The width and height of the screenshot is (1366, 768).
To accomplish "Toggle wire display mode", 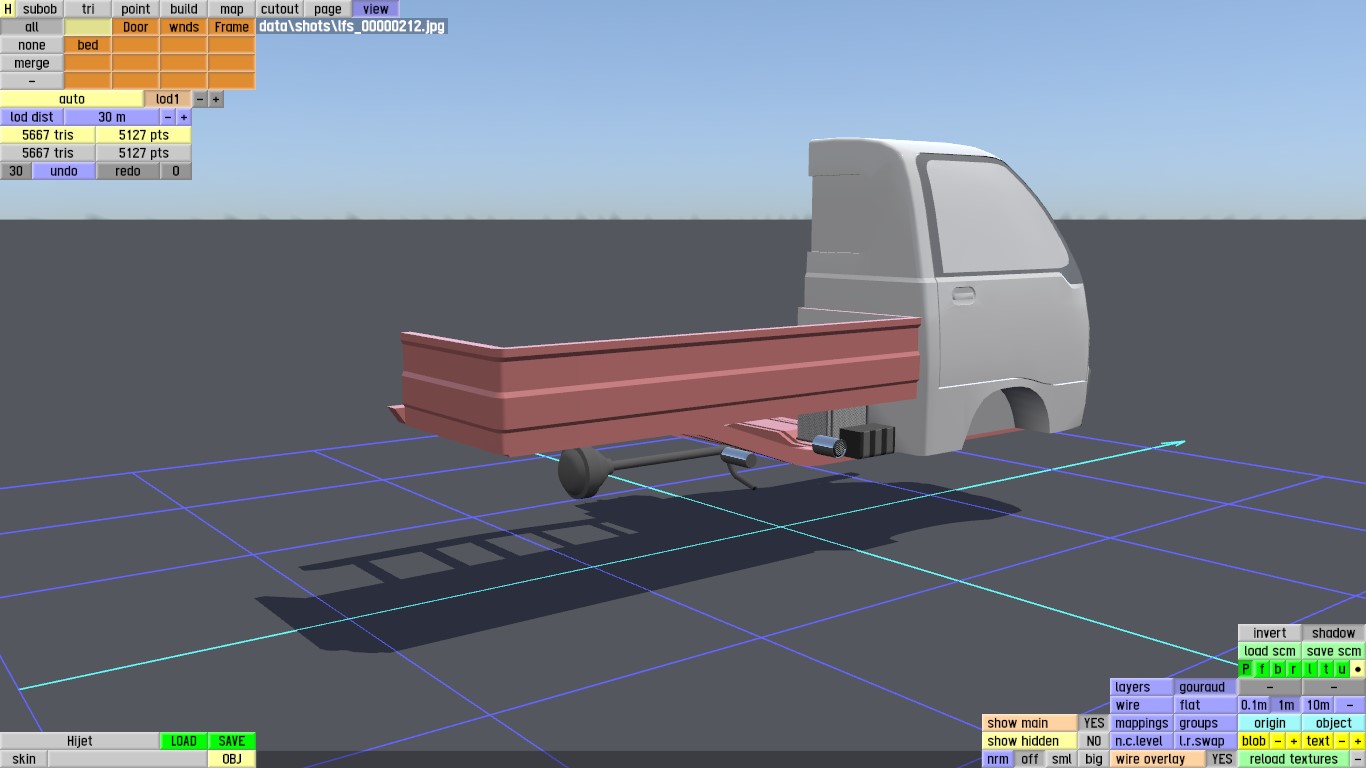I will (x=1142, y=705).
